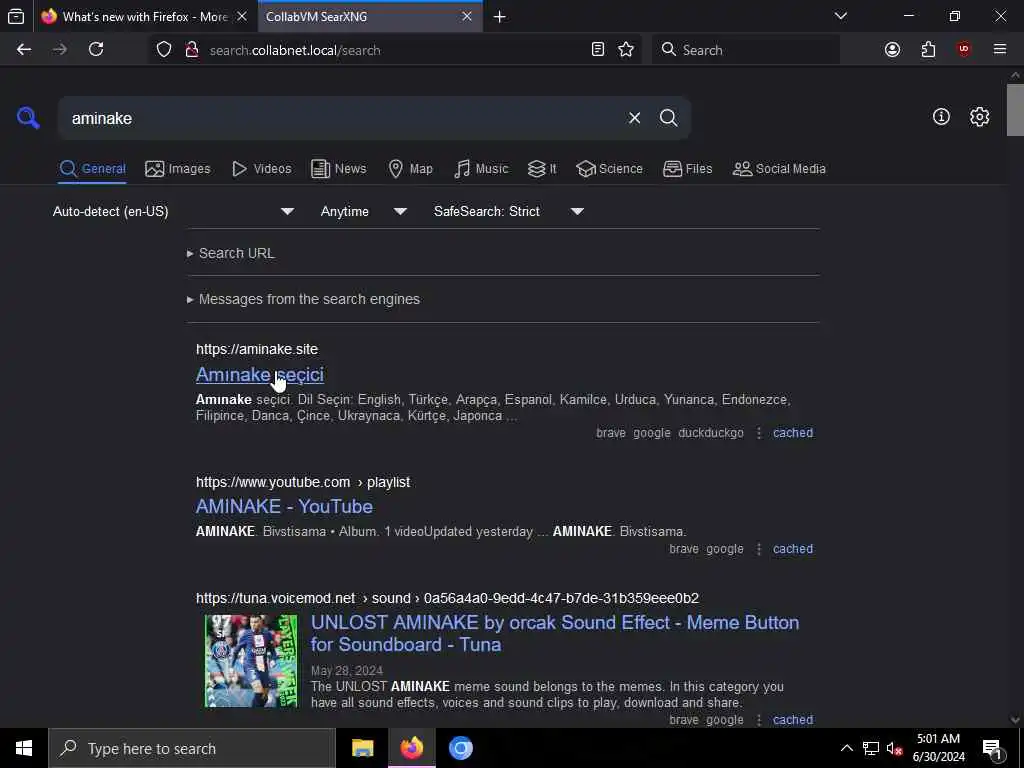Select the Map search category
This screenshot has height=768, width=1024.
(x=411, y=168)
